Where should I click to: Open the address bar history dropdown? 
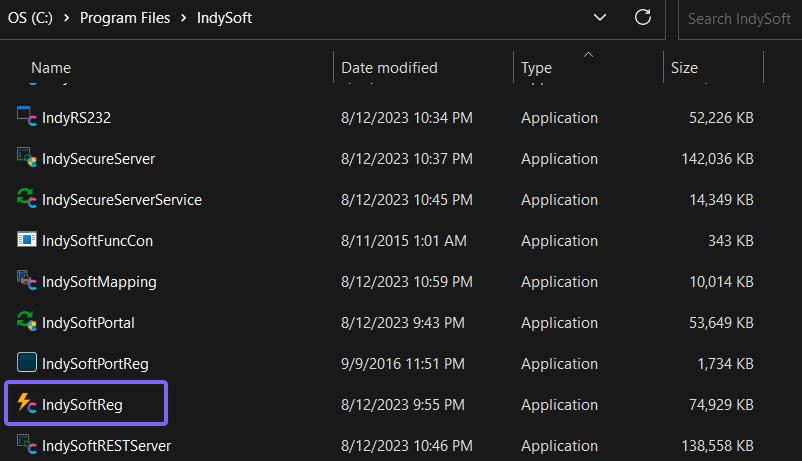600,18
